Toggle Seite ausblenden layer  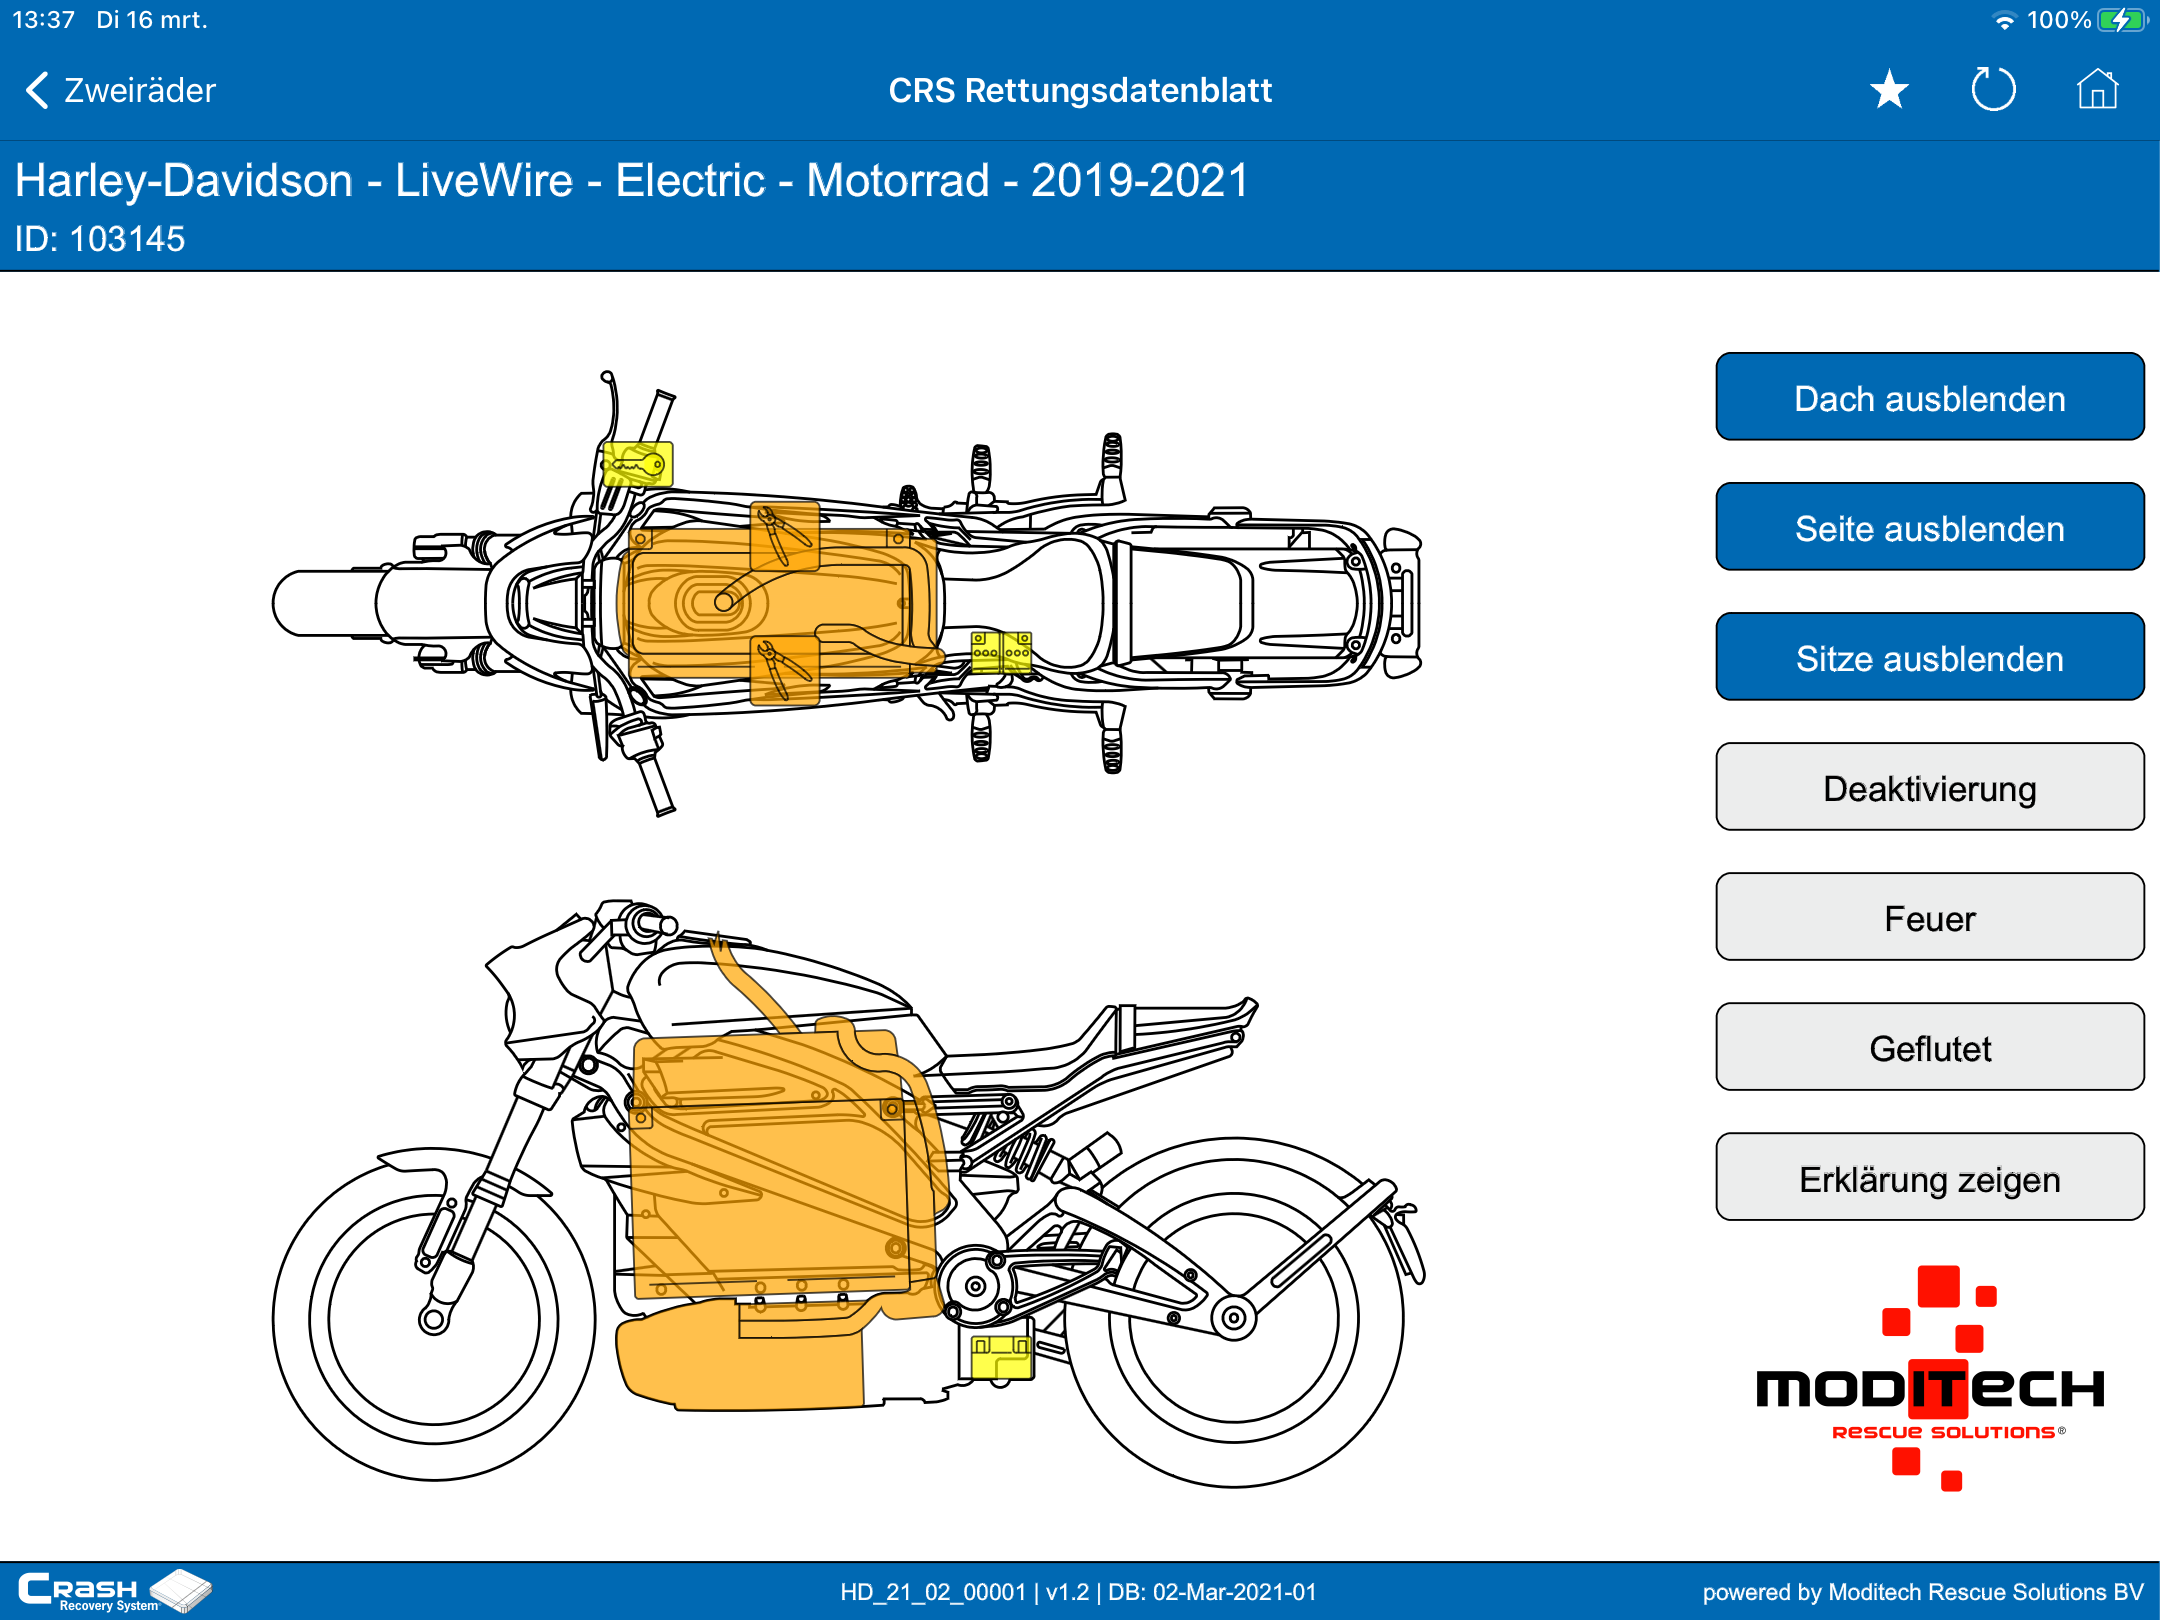tap(1929, 528)
